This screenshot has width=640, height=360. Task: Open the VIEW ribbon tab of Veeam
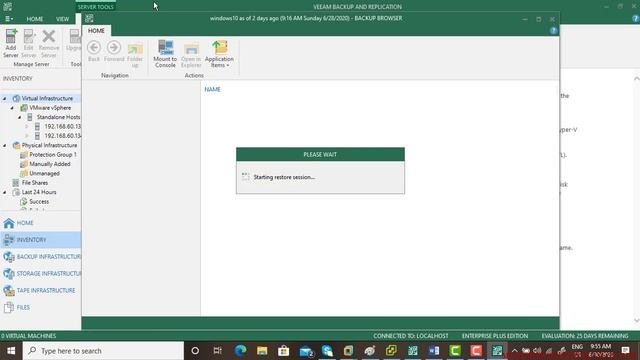point(62,19)
